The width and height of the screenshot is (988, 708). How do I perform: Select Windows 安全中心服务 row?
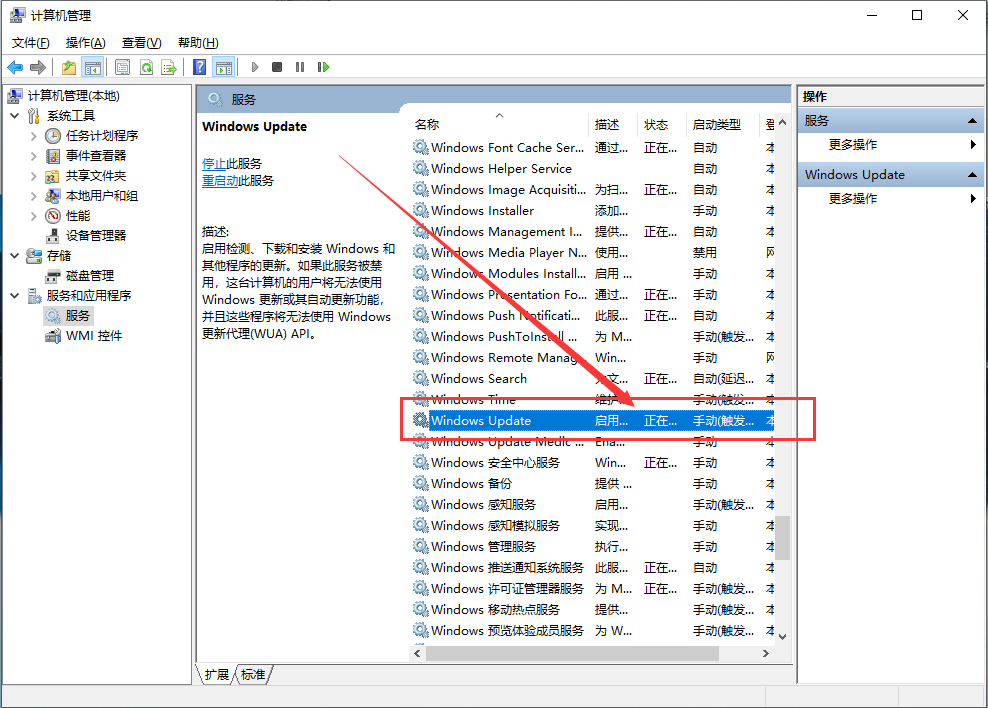pos(593,462)
